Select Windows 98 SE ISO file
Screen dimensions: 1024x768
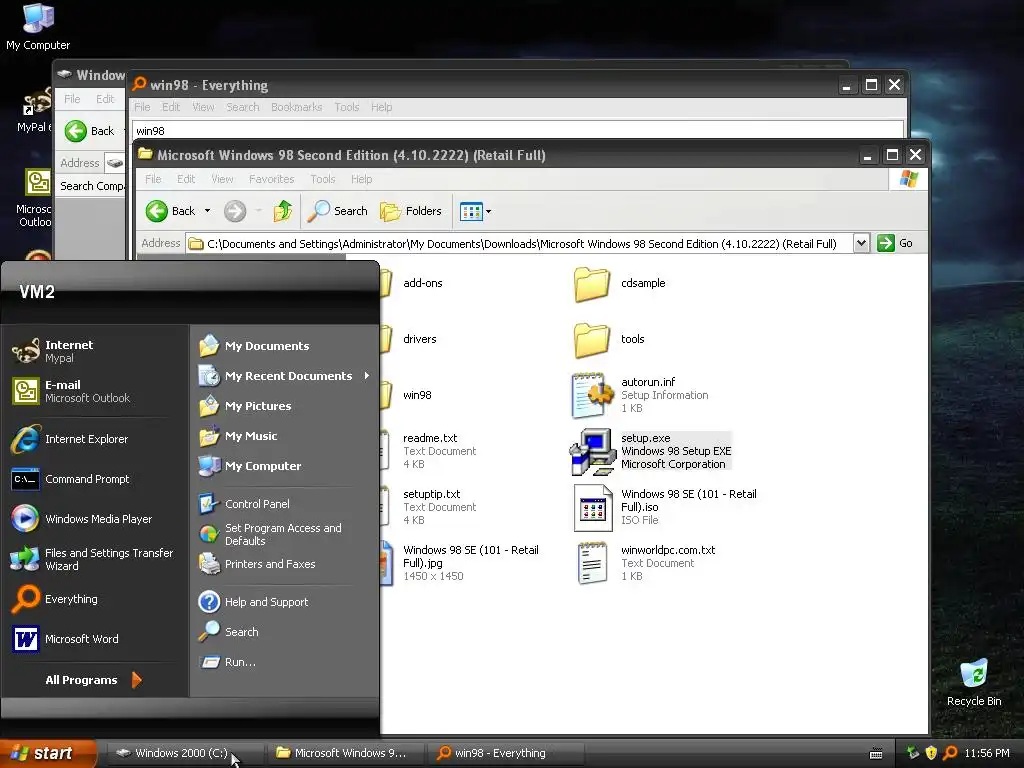666,507
